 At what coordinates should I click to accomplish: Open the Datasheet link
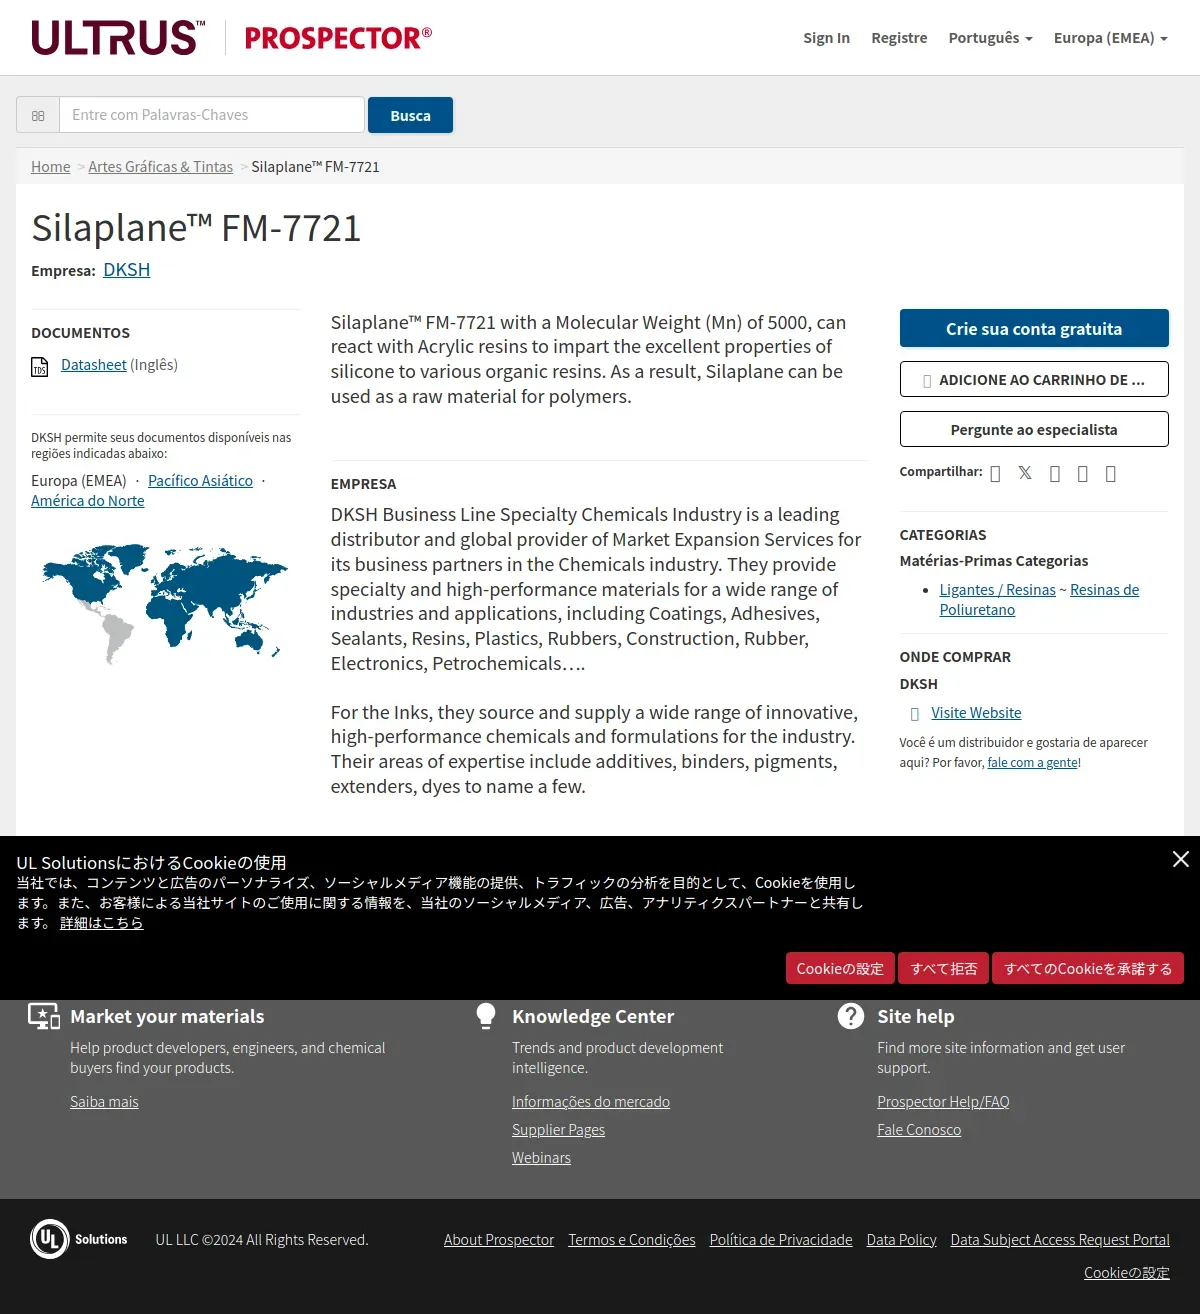click(x=94, y=365)
